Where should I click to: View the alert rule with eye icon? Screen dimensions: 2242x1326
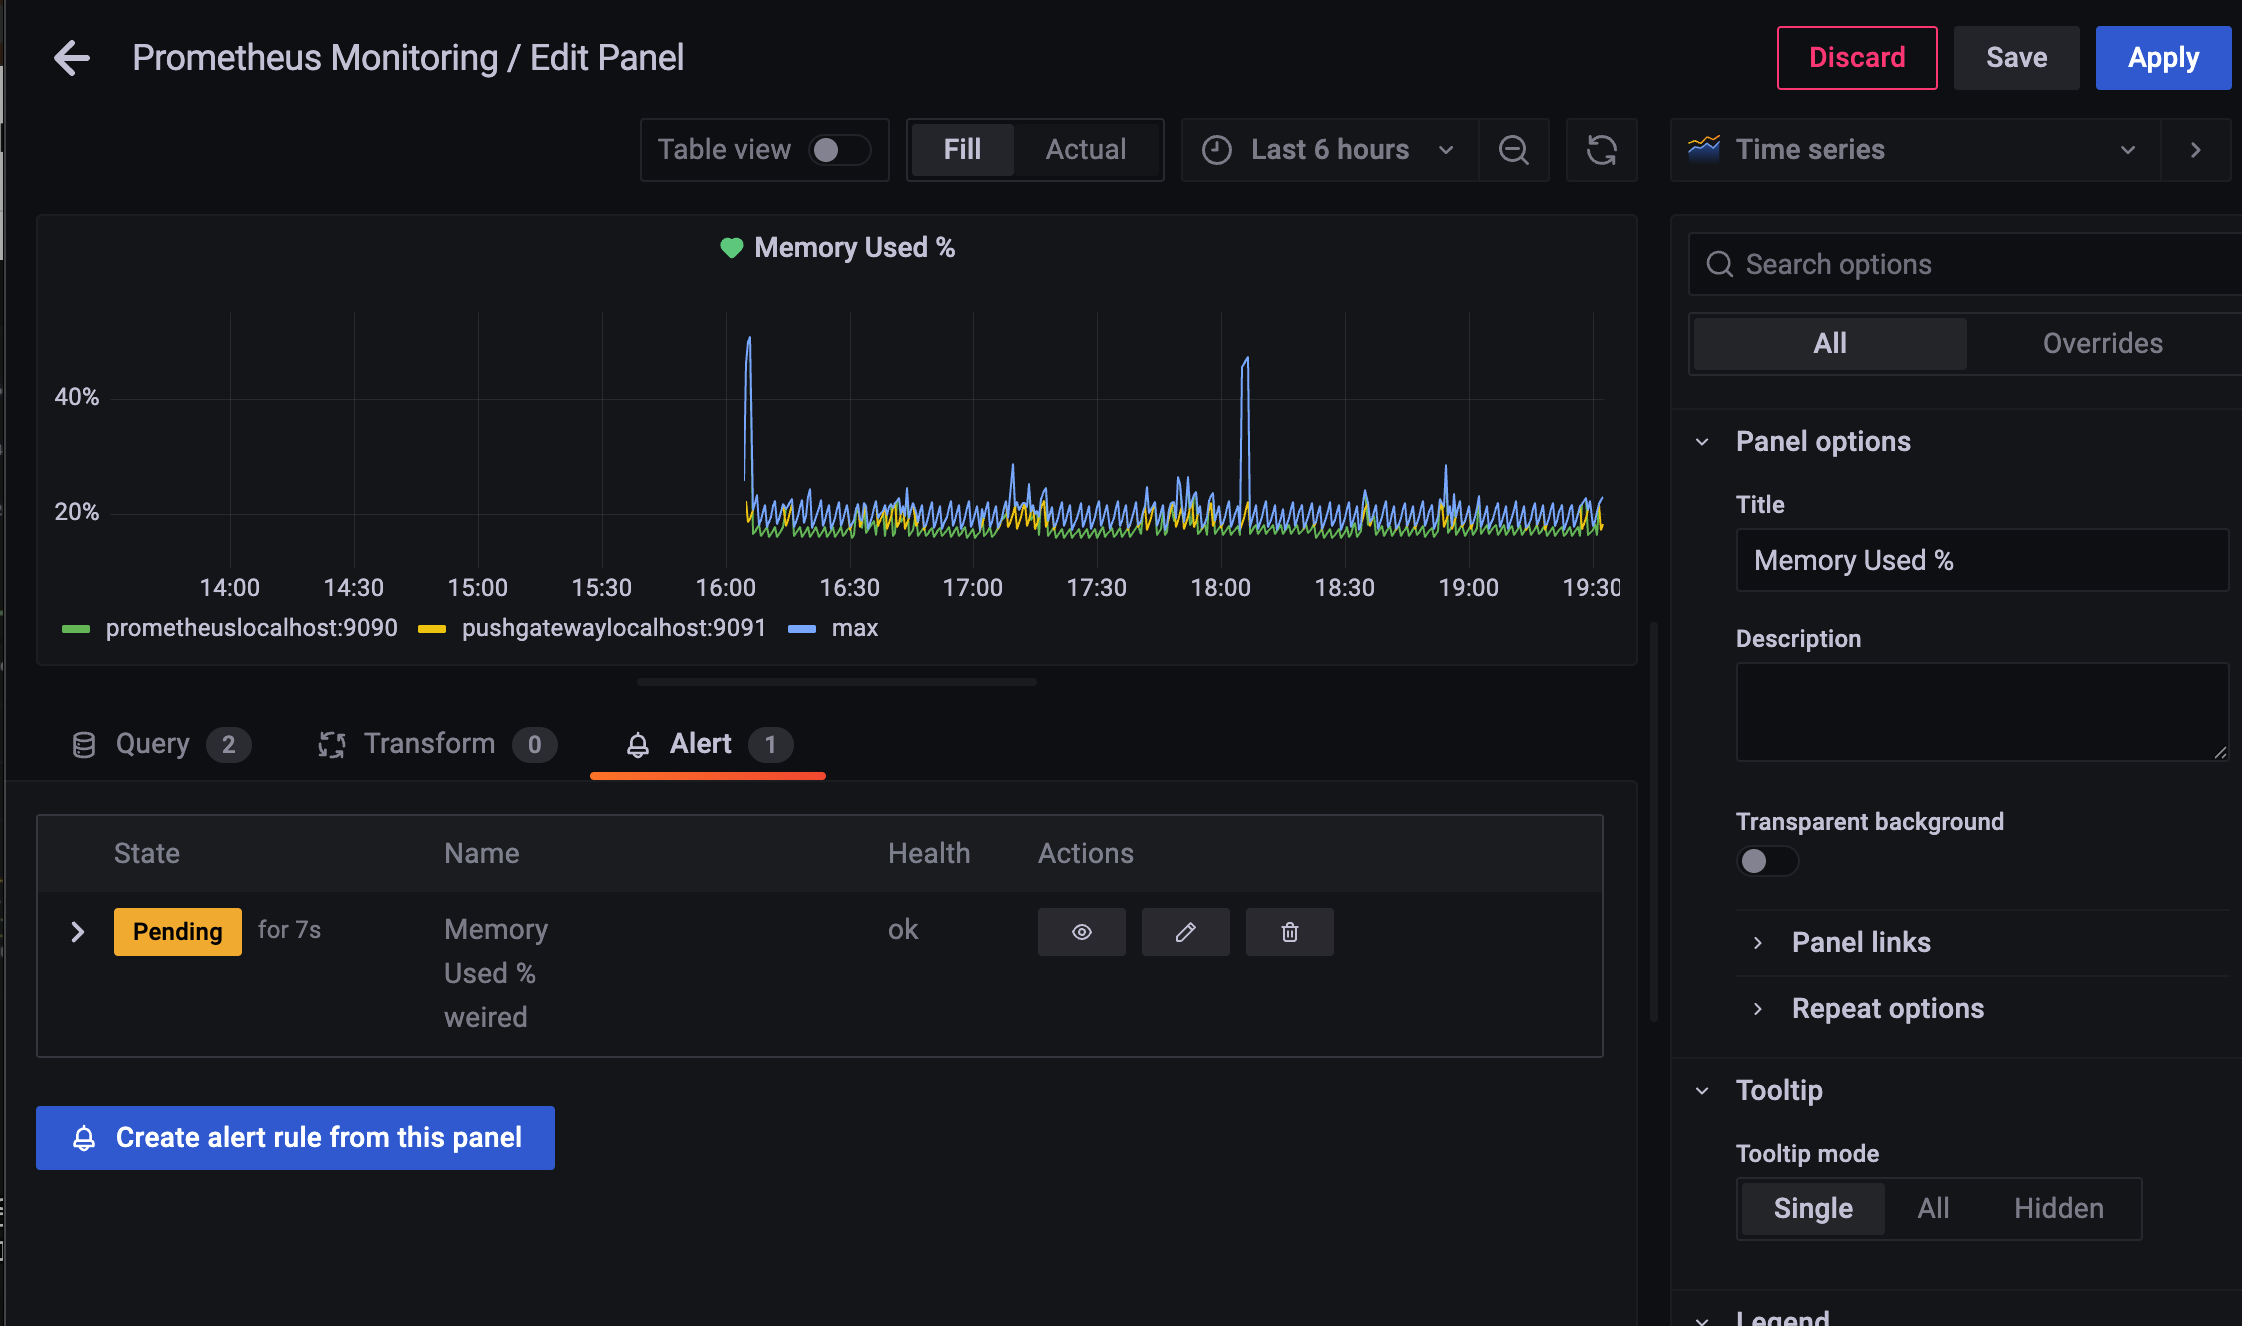click(1081, 932)
